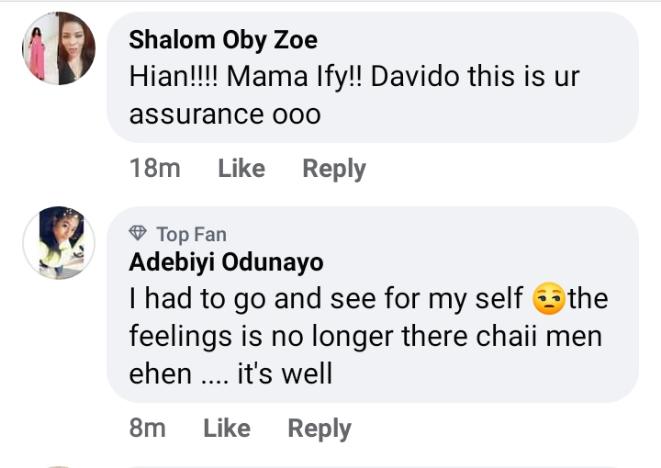Click the Top Fan label text
The width and height of the screenshot is (661, 468).
click(191, 234)
